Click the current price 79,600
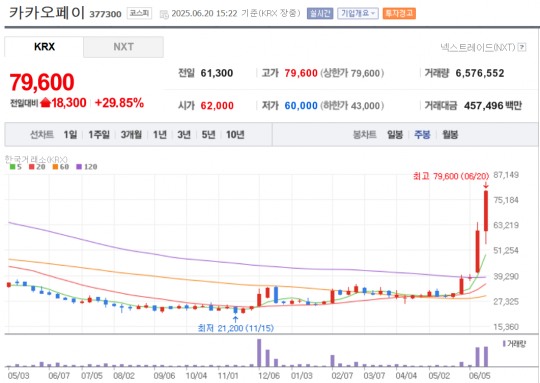 click(x=42, y=82)
